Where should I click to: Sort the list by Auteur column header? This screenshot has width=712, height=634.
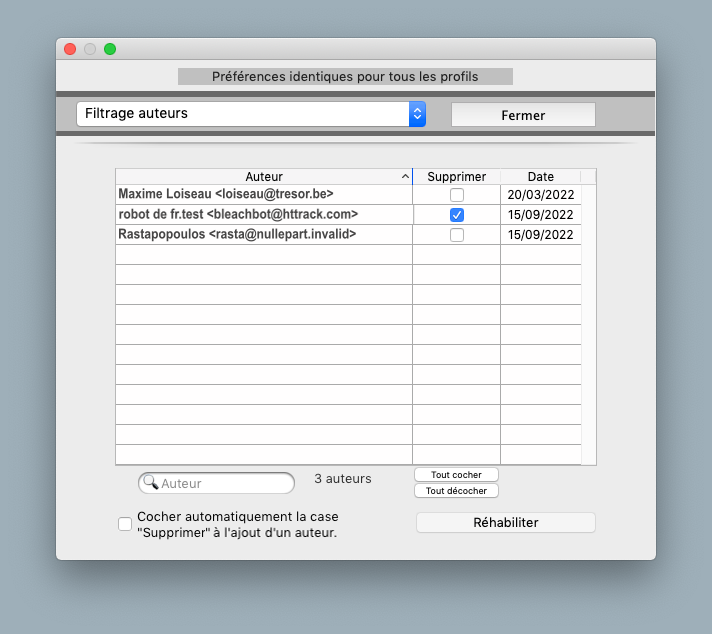coord(263,177)
